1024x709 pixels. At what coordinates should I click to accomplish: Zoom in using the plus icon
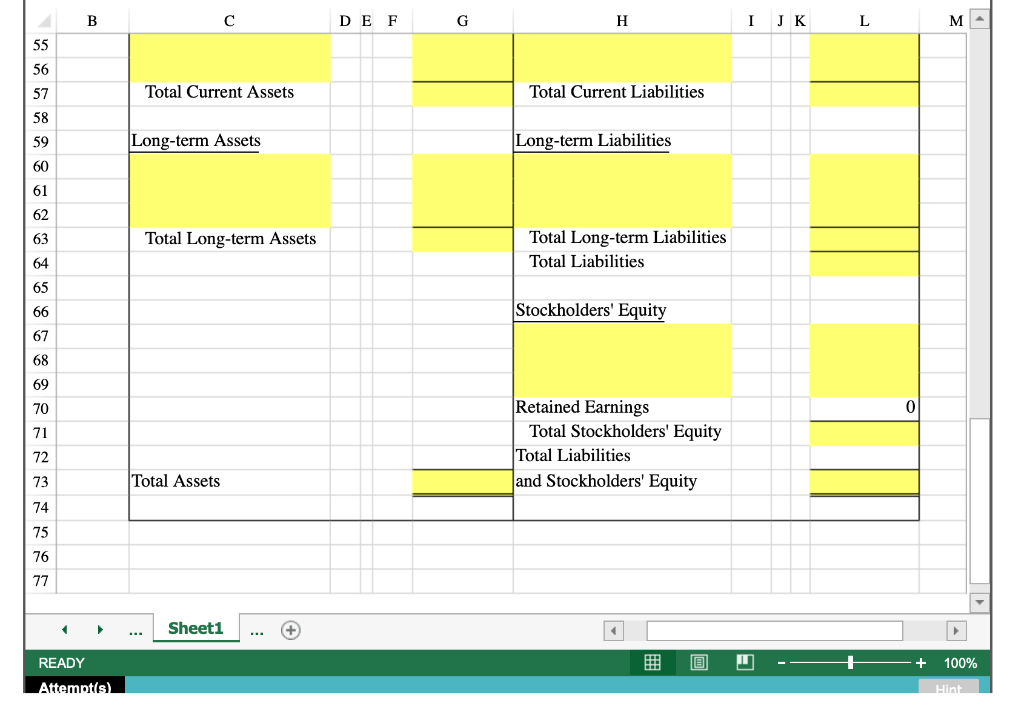pos(922,662)
